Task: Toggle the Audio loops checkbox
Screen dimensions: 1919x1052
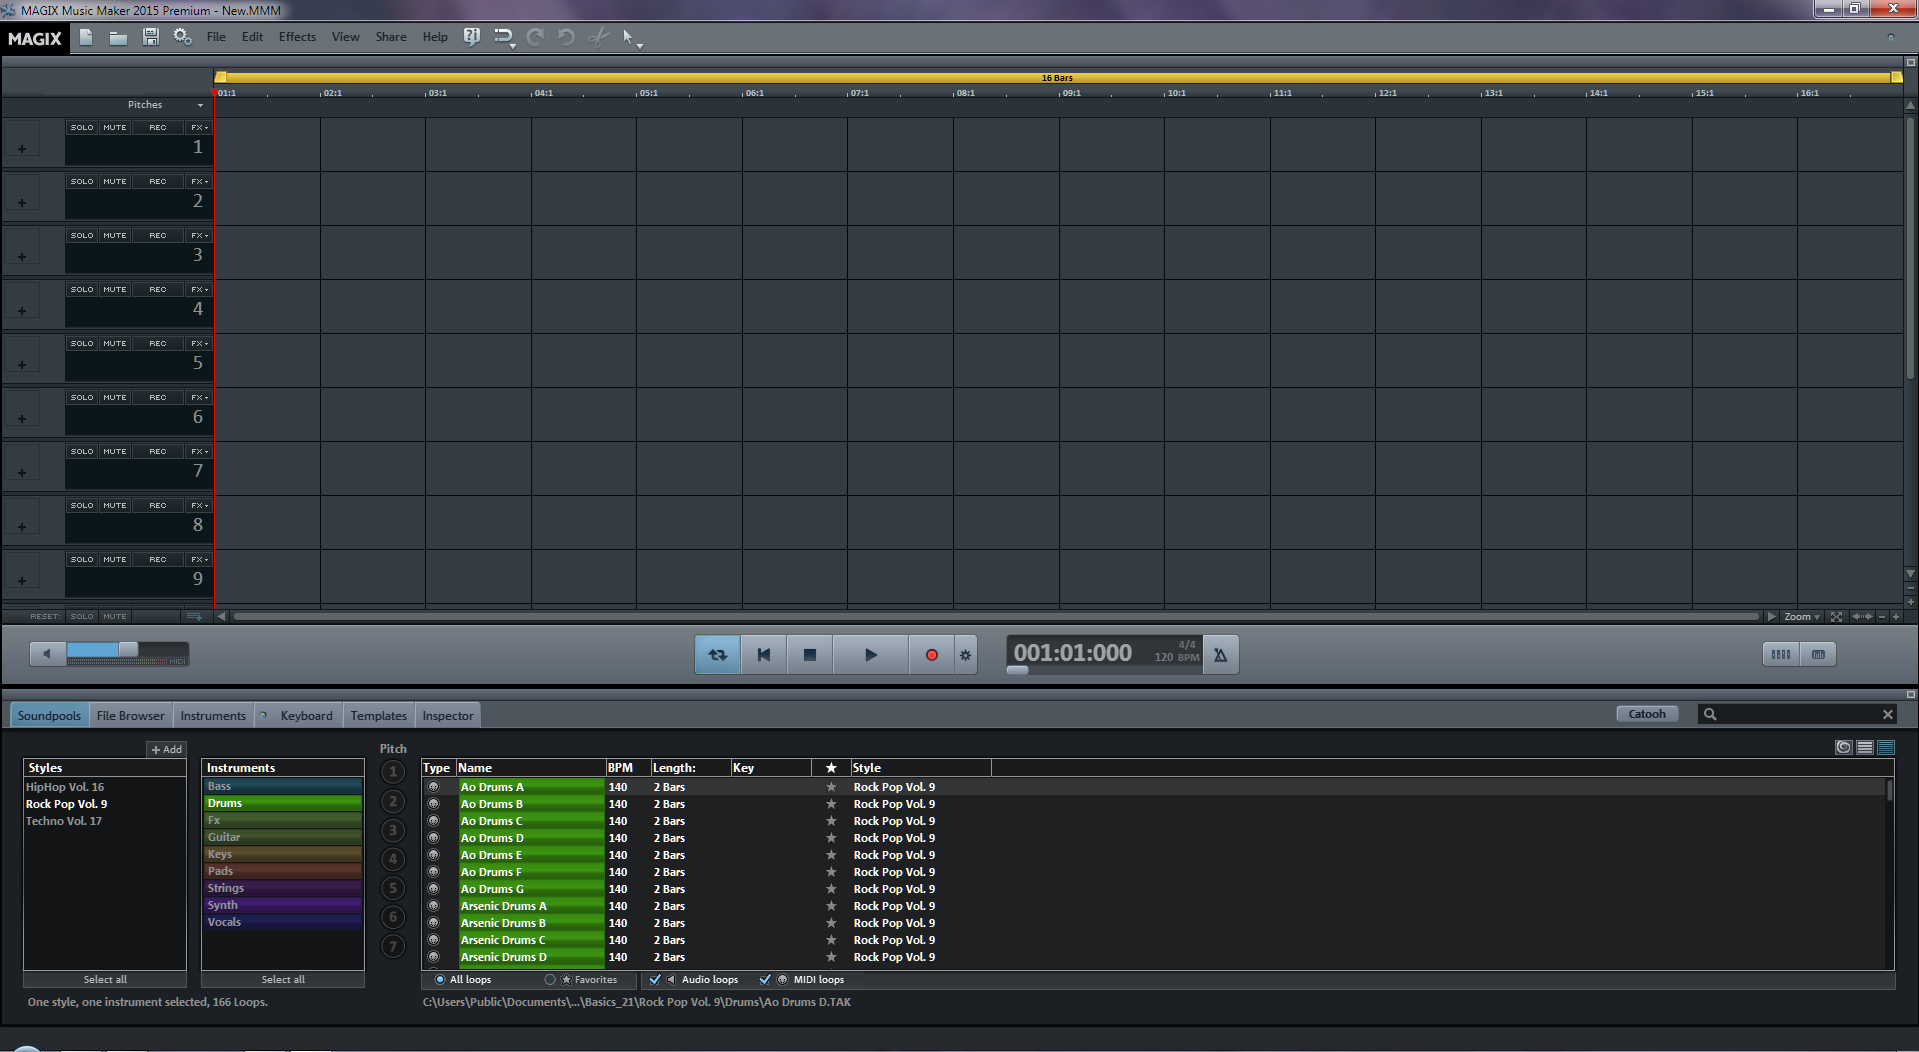Action: tap(655, 980)
